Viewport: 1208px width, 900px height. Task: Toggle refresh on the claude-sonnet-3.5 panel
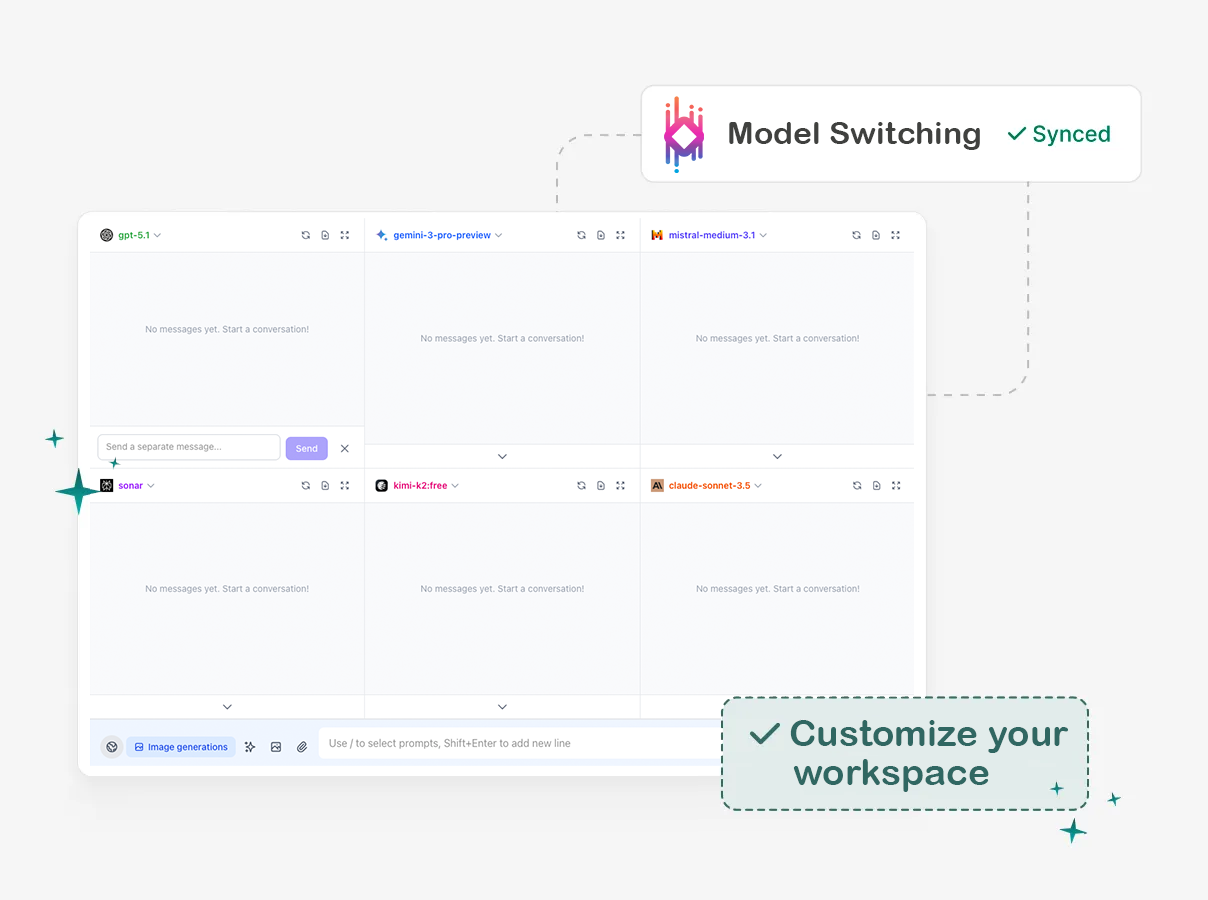coord(856,485)
